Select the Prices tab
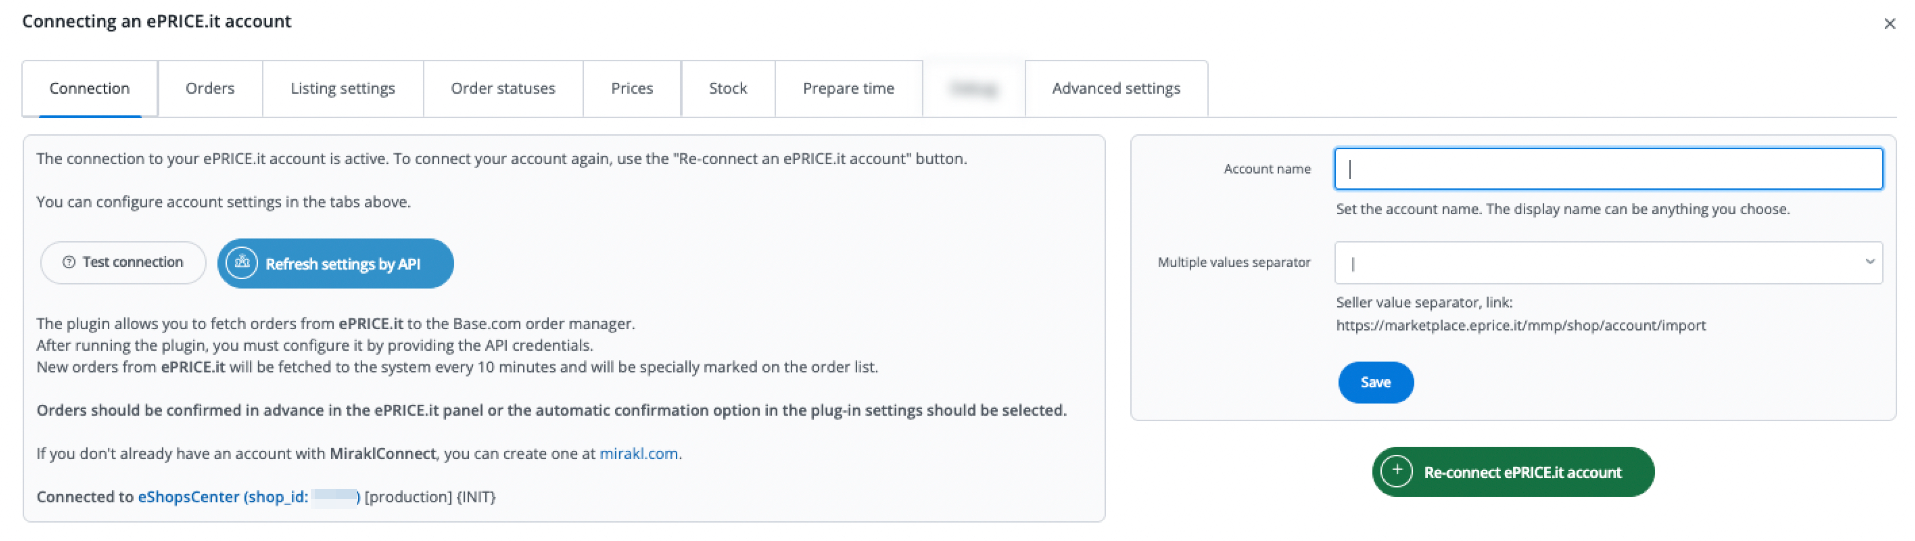Screen dimensions: 1915x541 632,89
